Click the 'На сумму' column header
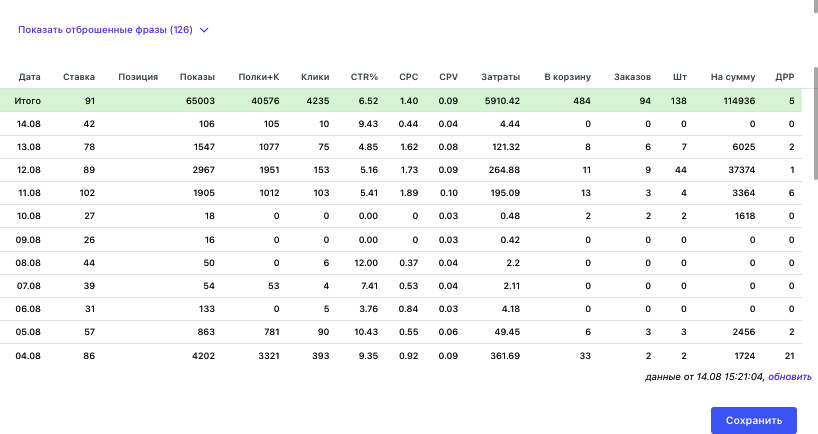The image size is (818, 434). [733, 77]
